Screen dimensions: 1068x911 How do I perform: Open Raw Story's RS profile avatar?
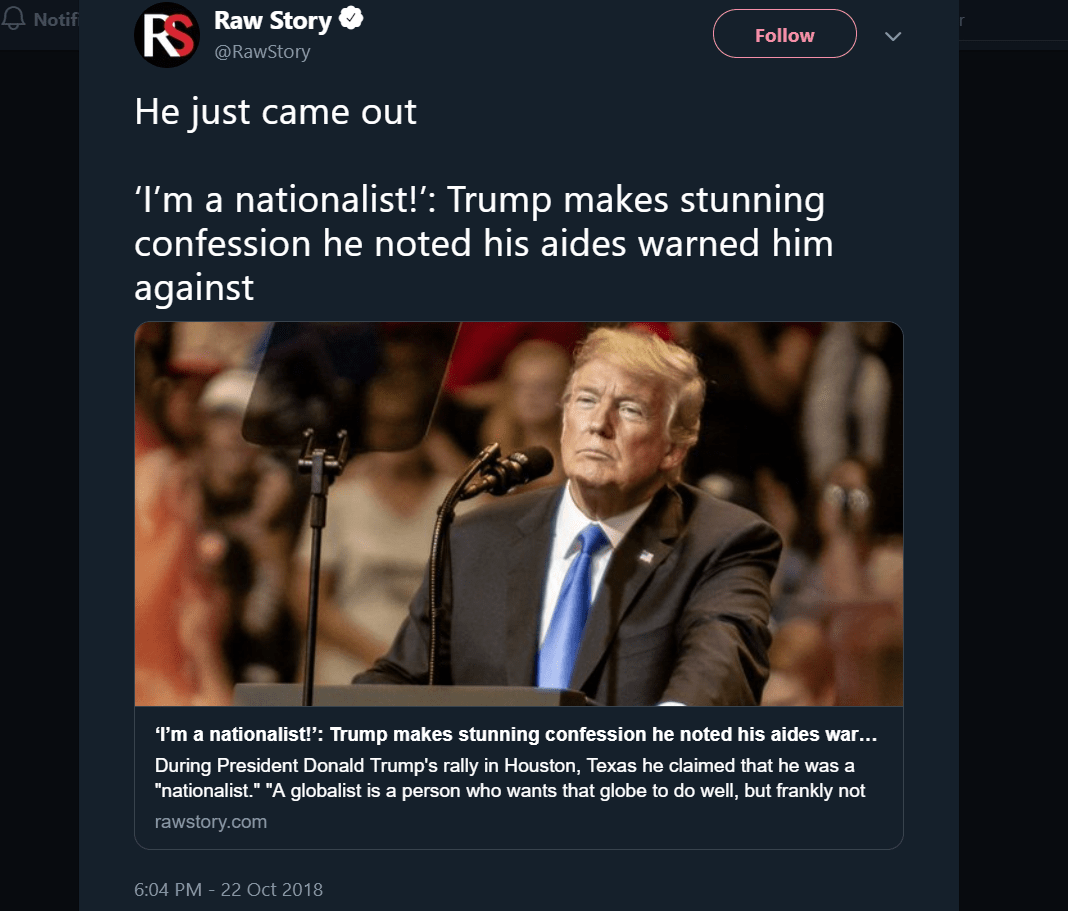[166, 35]
